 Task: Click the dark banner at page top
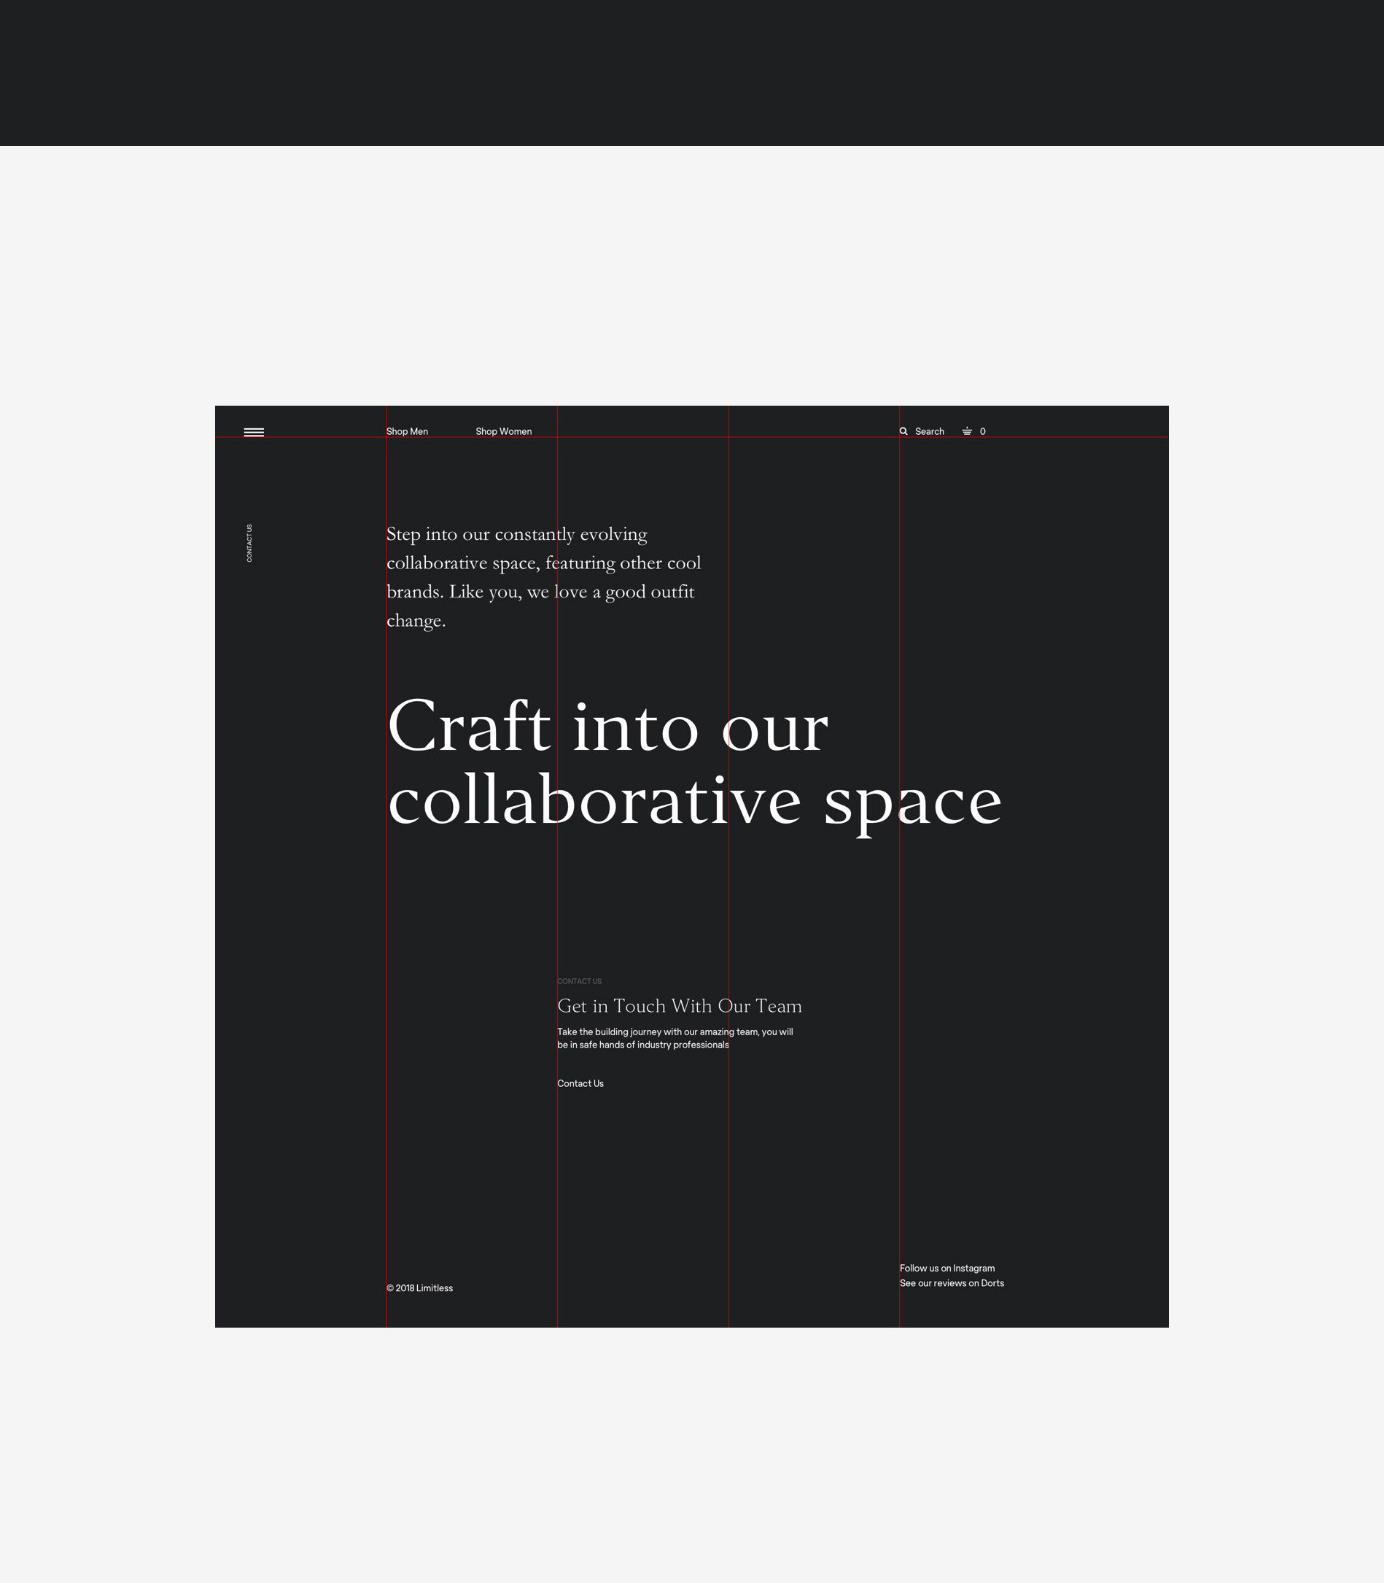tap(692, 72)
